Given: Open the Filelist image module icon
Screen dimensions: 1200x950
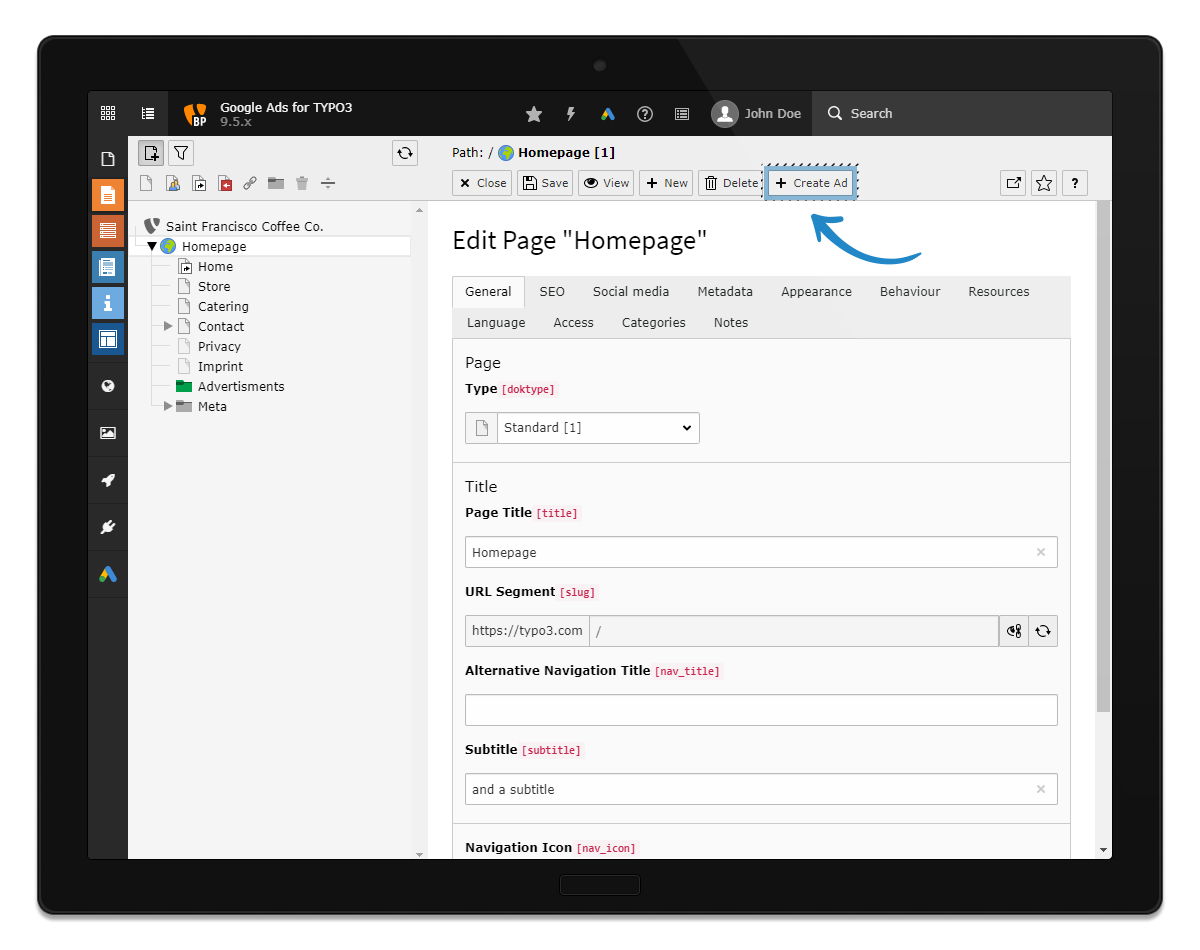Looking at the screenshot, I should 108,433.
